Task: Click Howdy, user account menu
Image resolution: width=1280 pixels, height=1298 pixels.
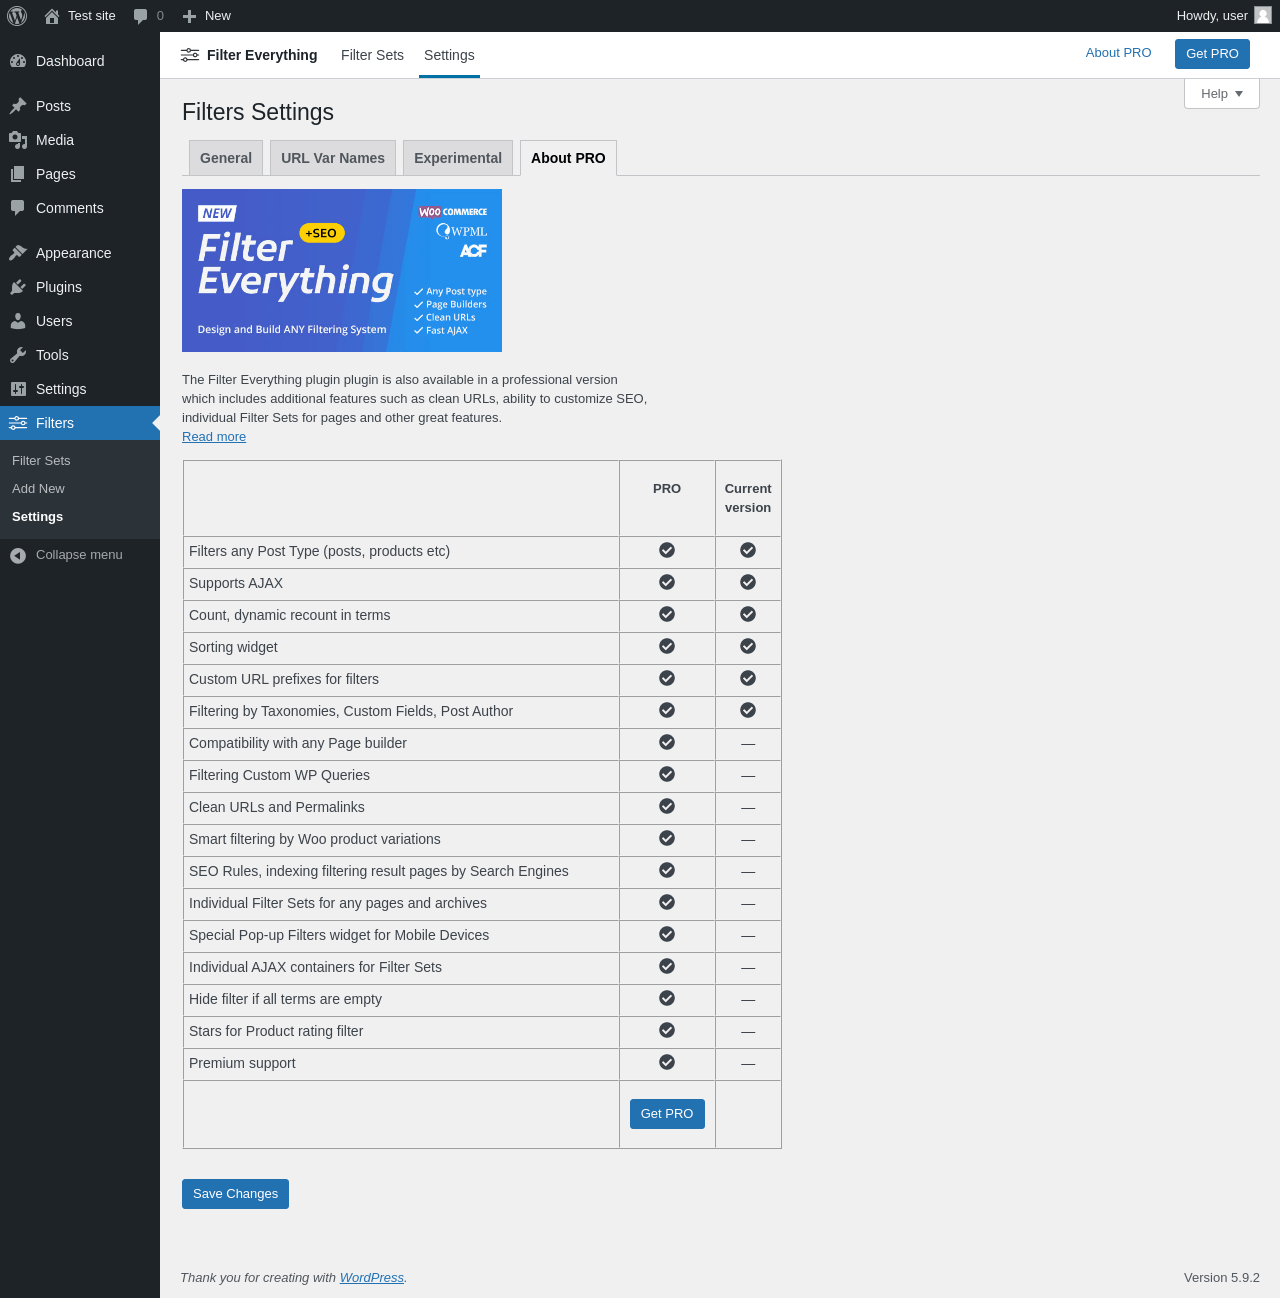Action: point(1224,16)
